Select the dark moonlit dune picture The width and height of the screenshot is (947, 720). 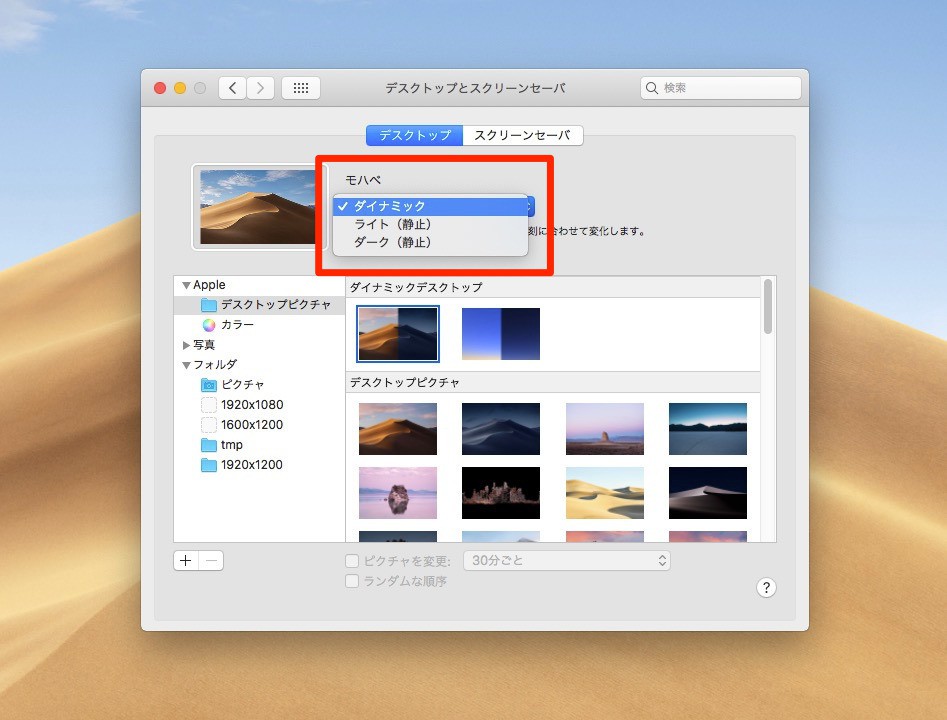point(708,493)
